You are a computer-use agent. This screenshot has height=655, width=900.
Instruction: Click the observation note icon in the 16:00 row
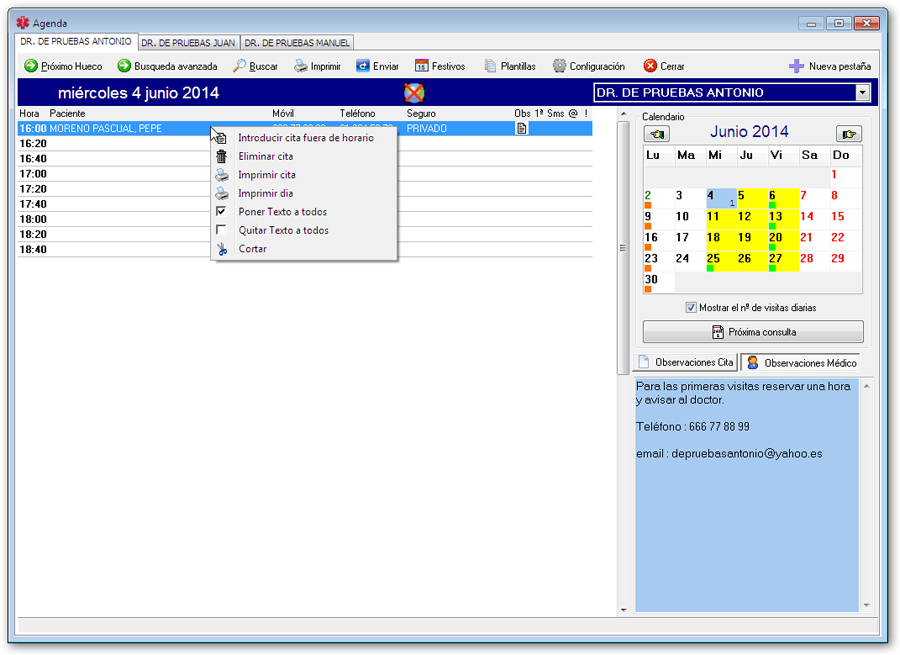(521, 128)
